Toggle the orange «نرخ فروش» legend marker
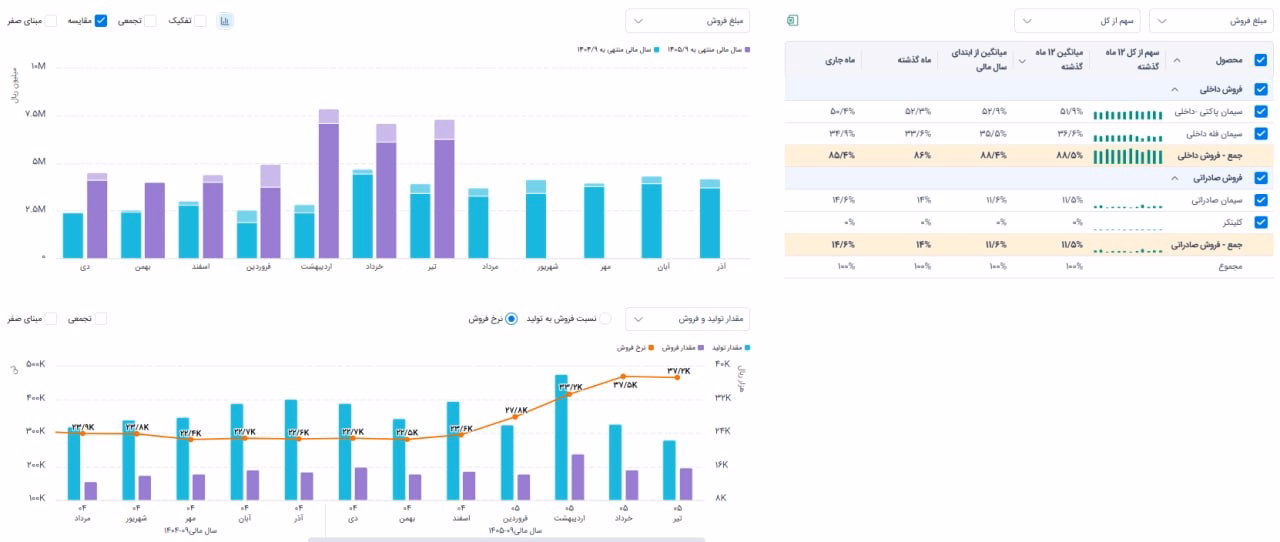Screen dimensions: 1280x542 coord(651,347)
